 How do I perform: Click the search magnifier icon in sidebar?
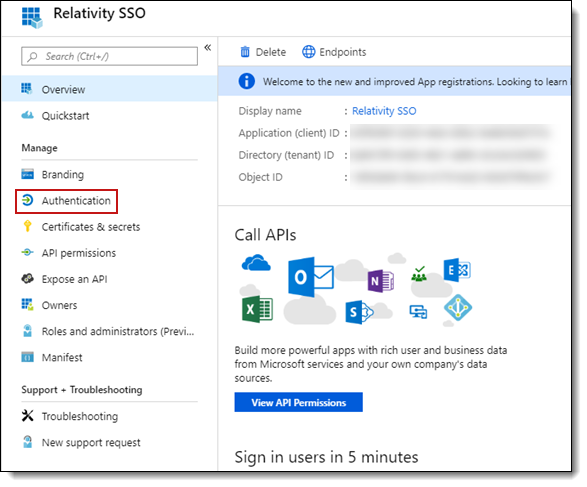coord(33,57)
